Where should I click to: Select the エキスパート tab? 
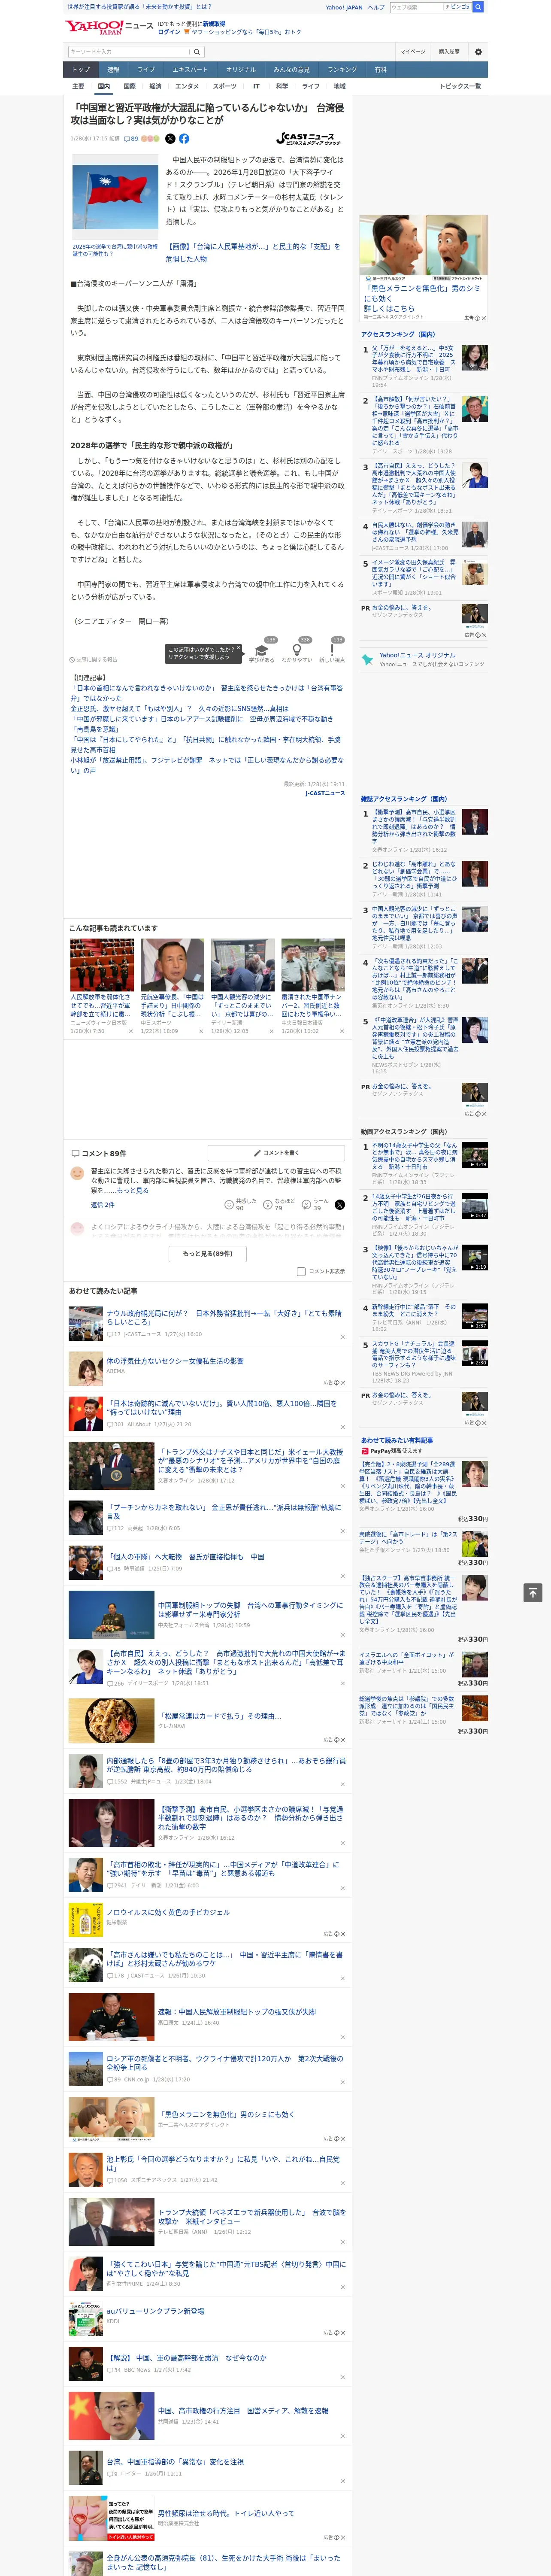[190, 69]
